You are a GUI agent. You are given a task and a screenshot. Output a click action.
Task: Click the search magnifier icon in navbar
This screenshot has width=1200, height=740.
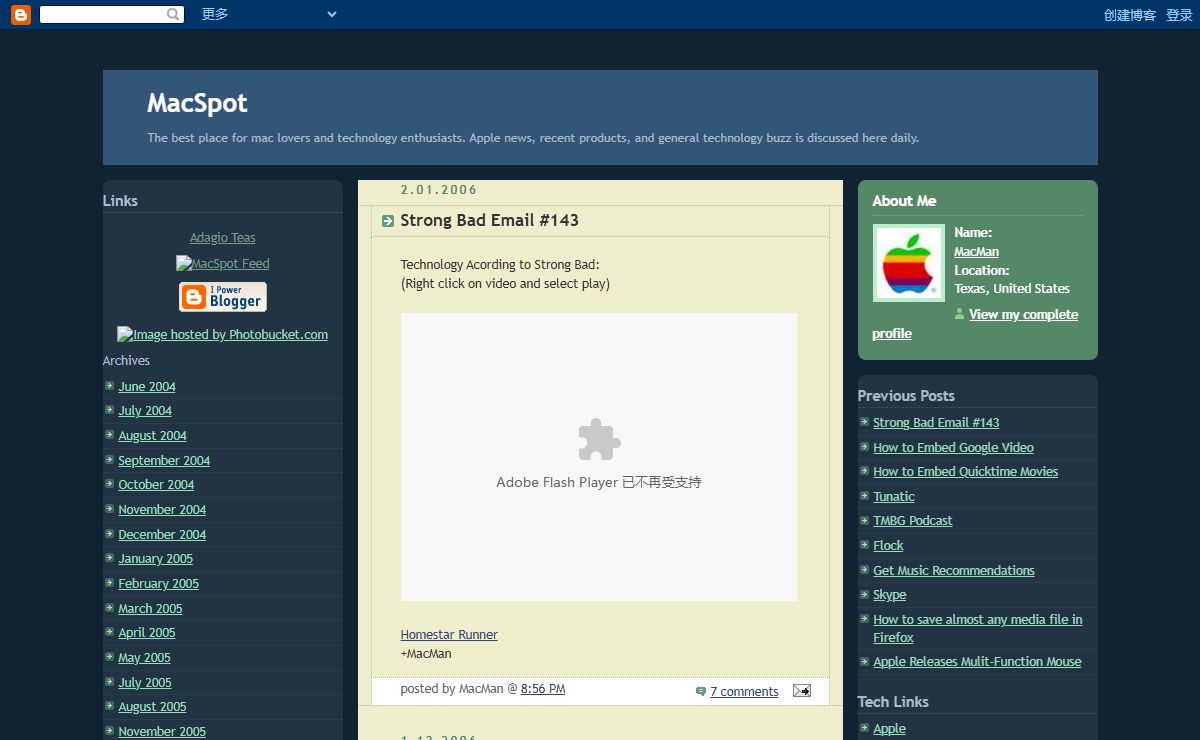click(173, 14)
